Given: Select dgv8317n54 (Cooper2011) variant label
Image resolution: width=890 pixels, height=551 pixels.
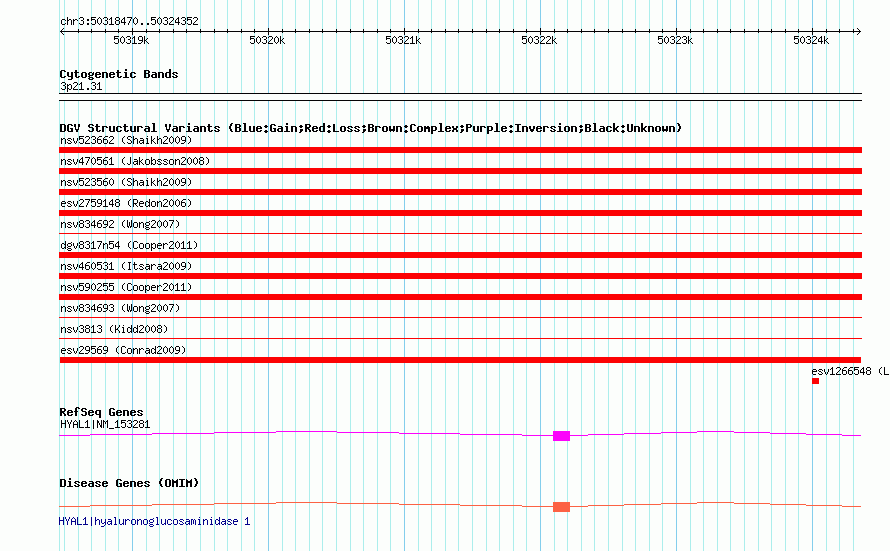Looking at the screenshot, I should [x=129, y=245].
